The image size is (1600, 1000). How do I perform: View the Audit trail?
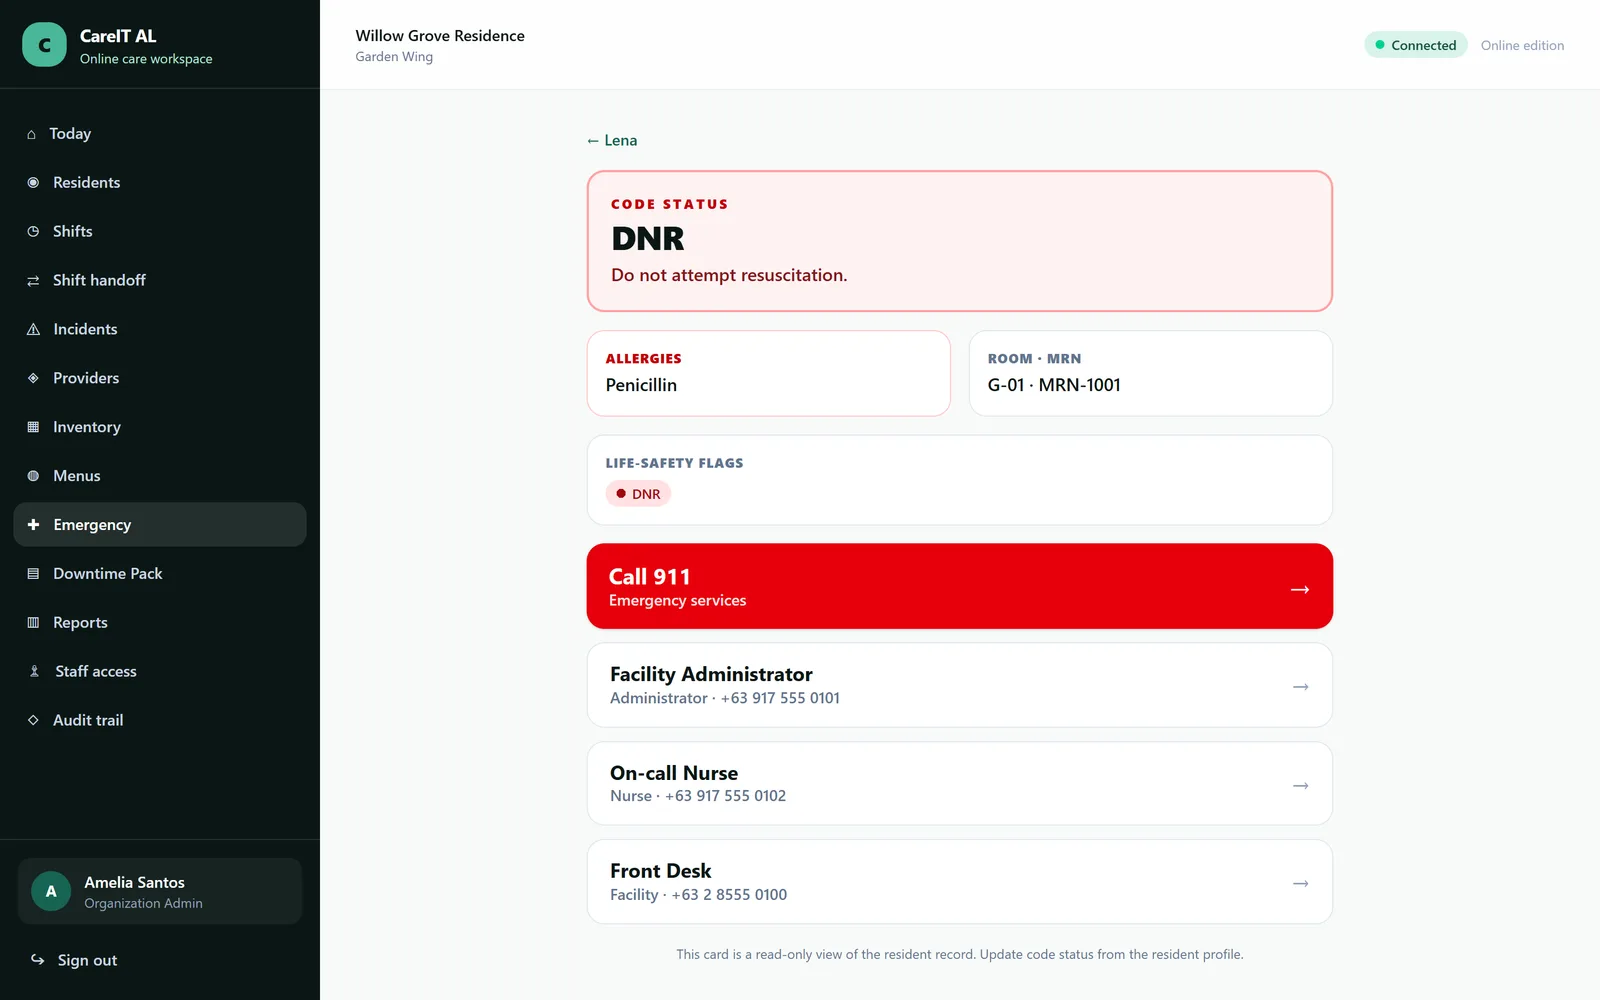tap(160, 720)
